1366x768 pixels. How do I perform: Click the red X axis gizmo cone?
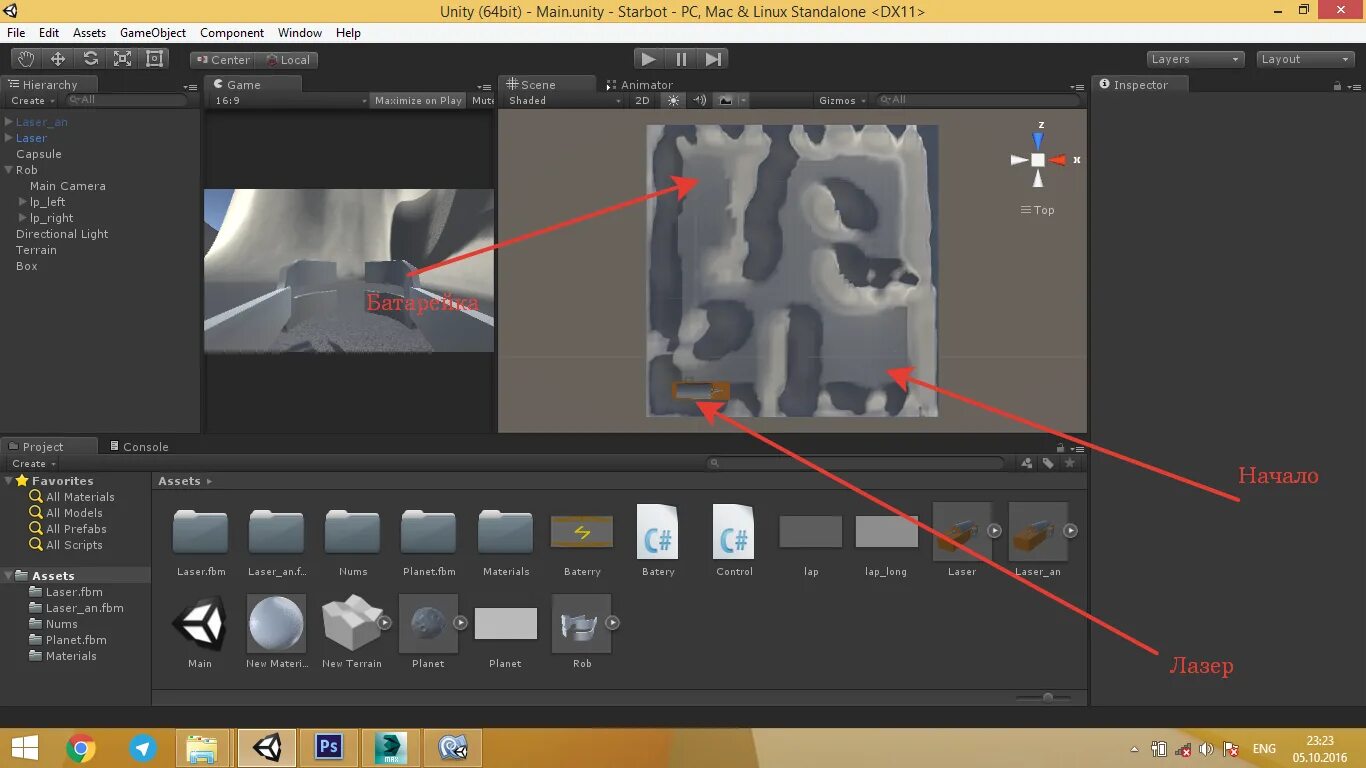coord(1059,160)
